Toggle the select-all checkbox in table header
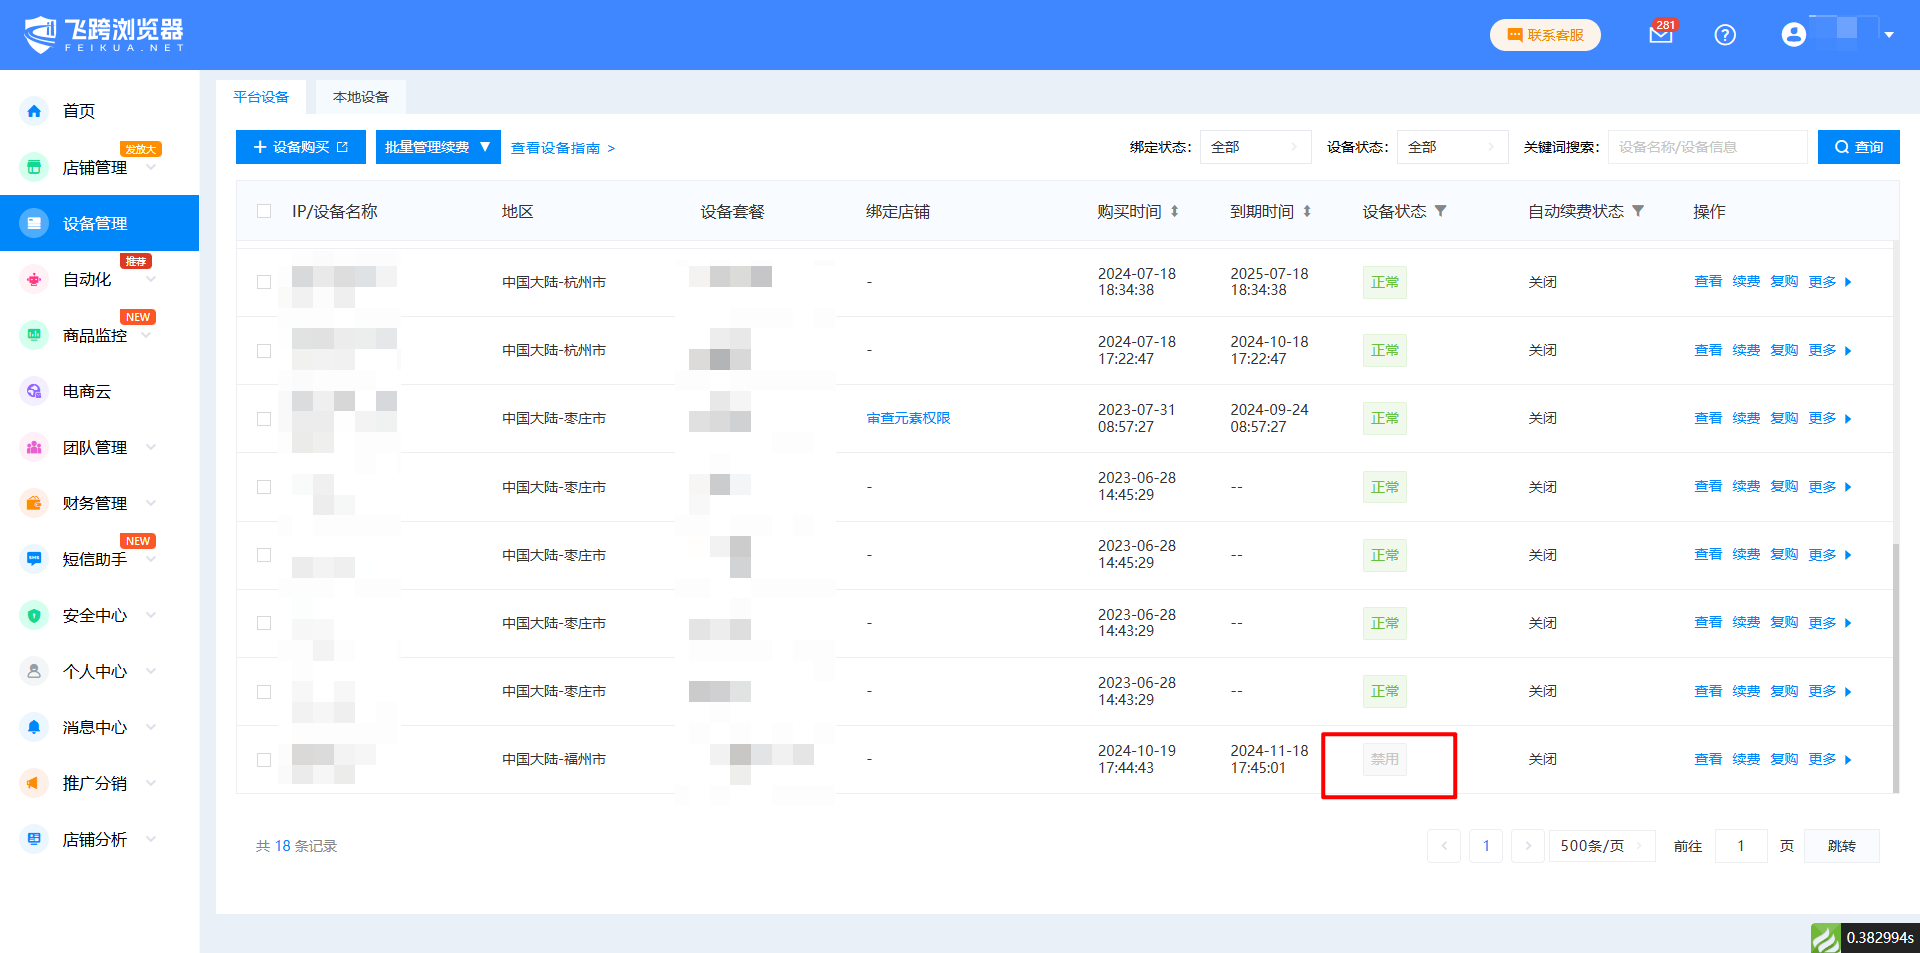This screenshot has height=953, width=1920. click(264, 212)
